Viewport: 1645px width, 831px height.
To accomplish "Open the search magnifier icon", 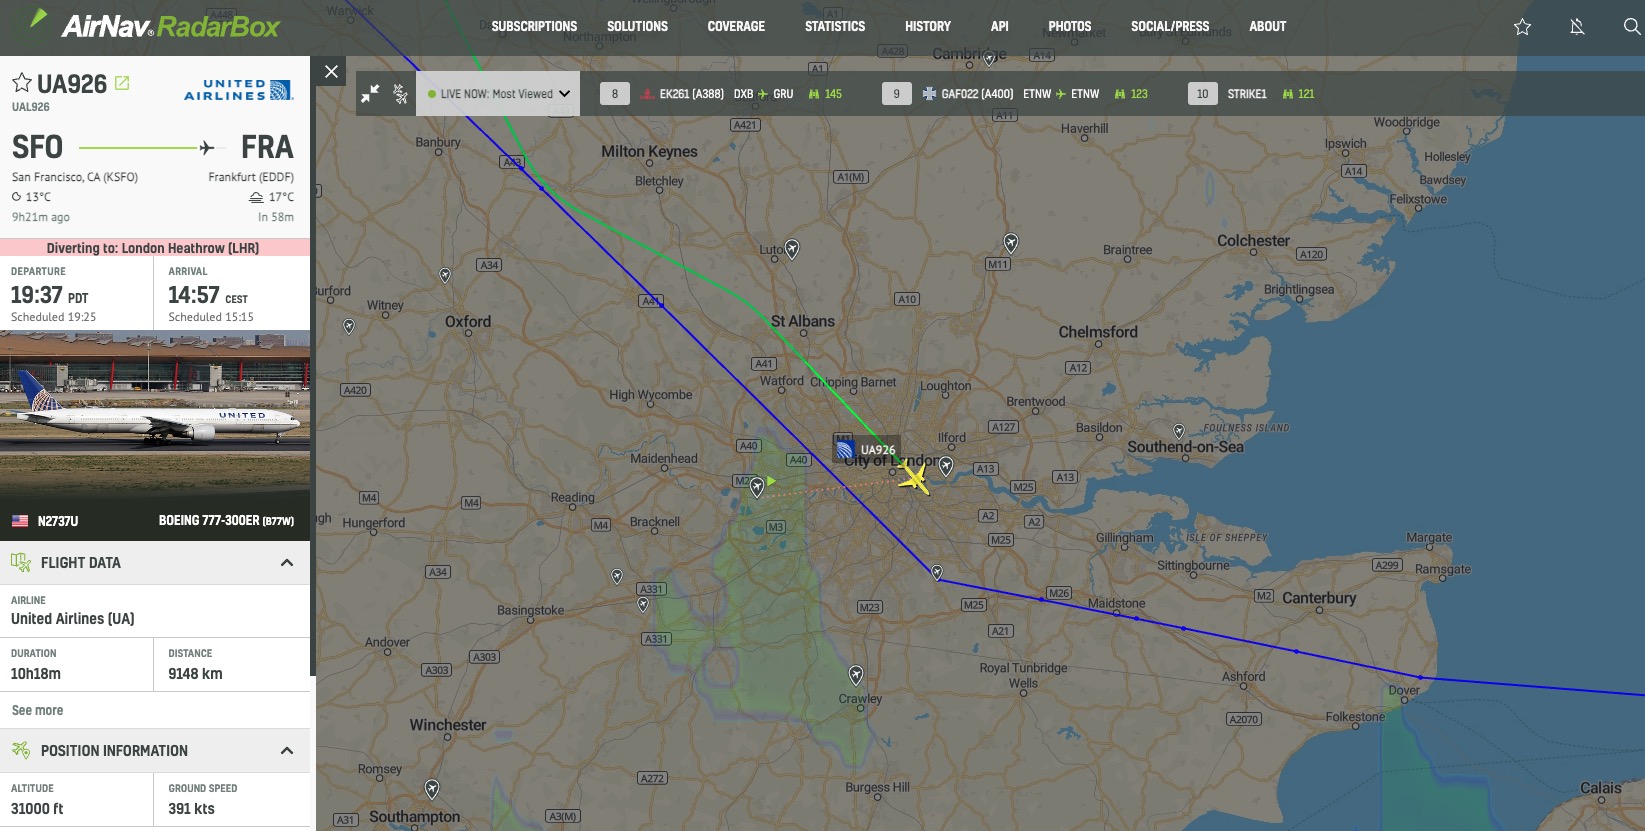I will 1632,27.
